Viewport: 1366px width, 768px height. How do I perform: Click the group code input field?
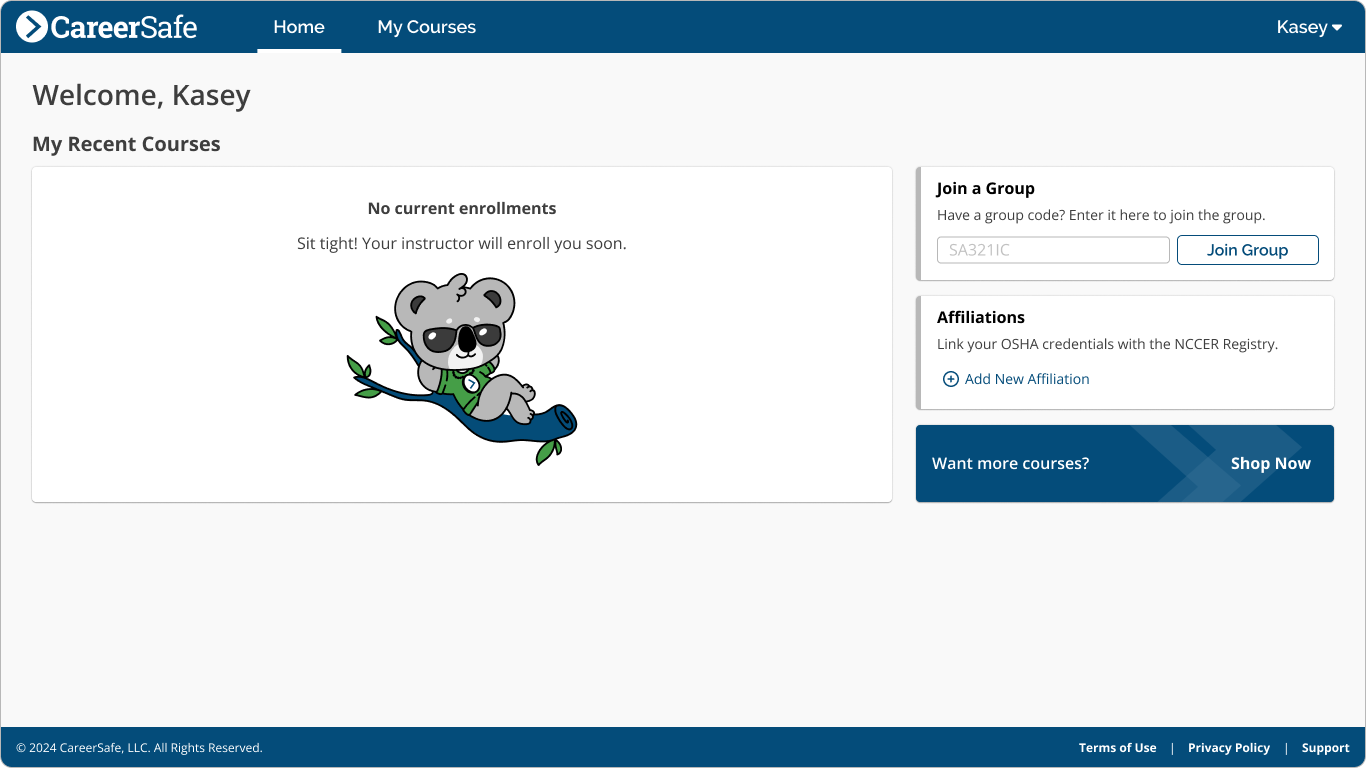[x=1052, y=250]
